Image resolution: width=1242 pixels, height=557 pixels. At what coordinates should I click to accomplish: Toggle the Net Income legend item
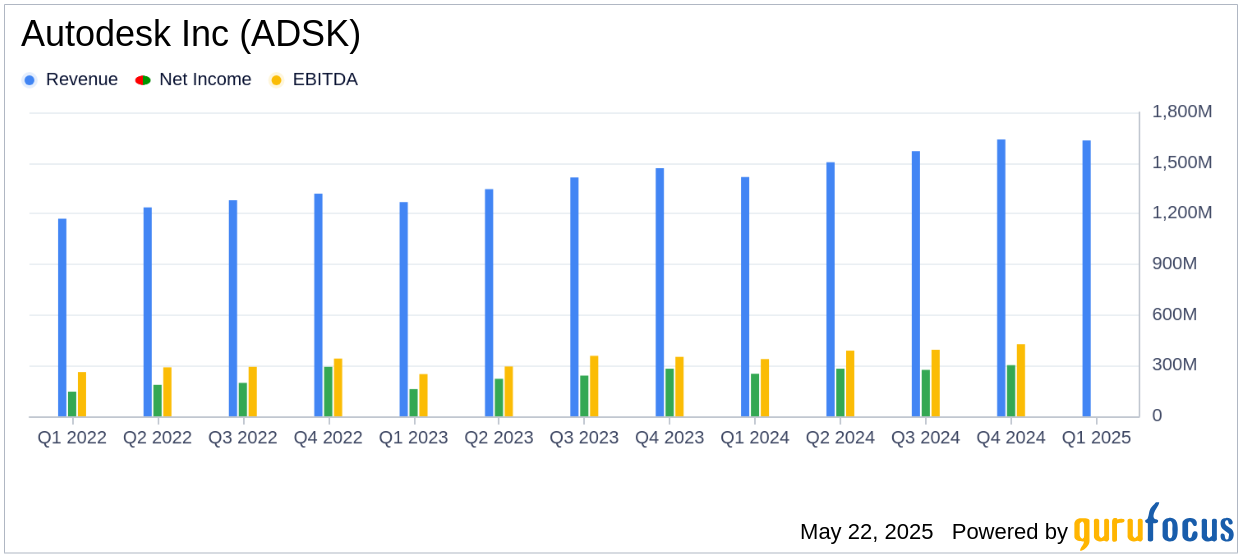(194, 80)
